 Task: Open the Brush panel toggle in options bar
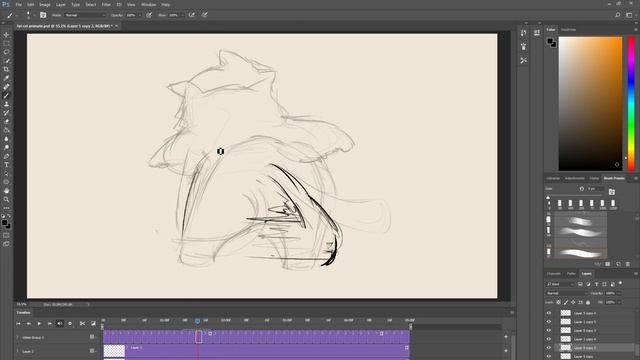point(43,15)
